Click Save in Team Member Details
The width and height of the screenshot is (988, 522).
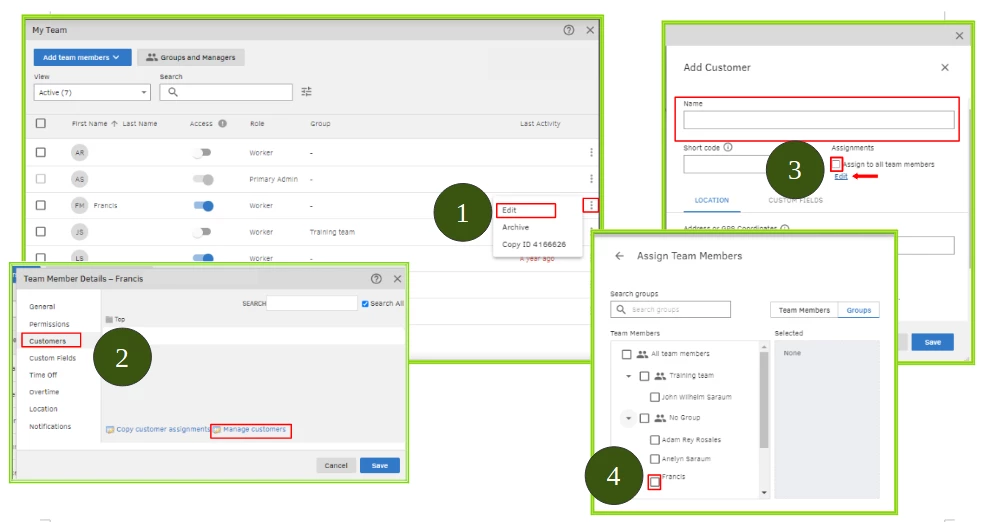[379, 466]
